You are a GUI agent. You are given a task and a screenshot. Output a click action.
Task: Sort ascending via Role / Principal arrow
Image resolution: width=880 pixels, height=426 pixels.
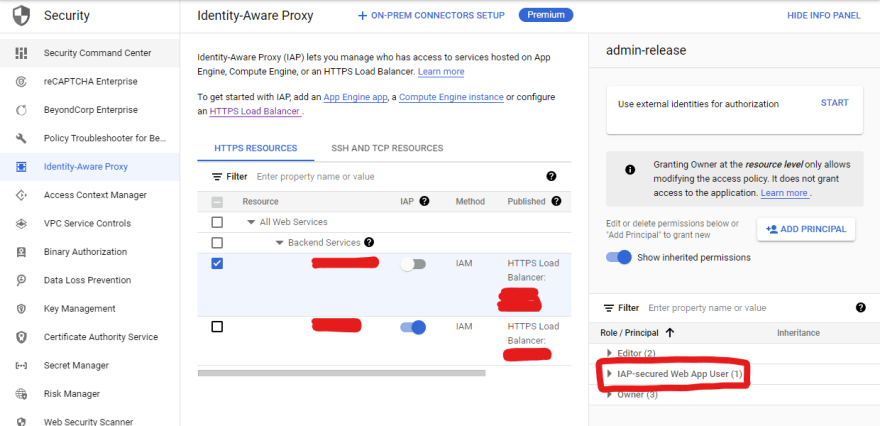pos(670,333)
